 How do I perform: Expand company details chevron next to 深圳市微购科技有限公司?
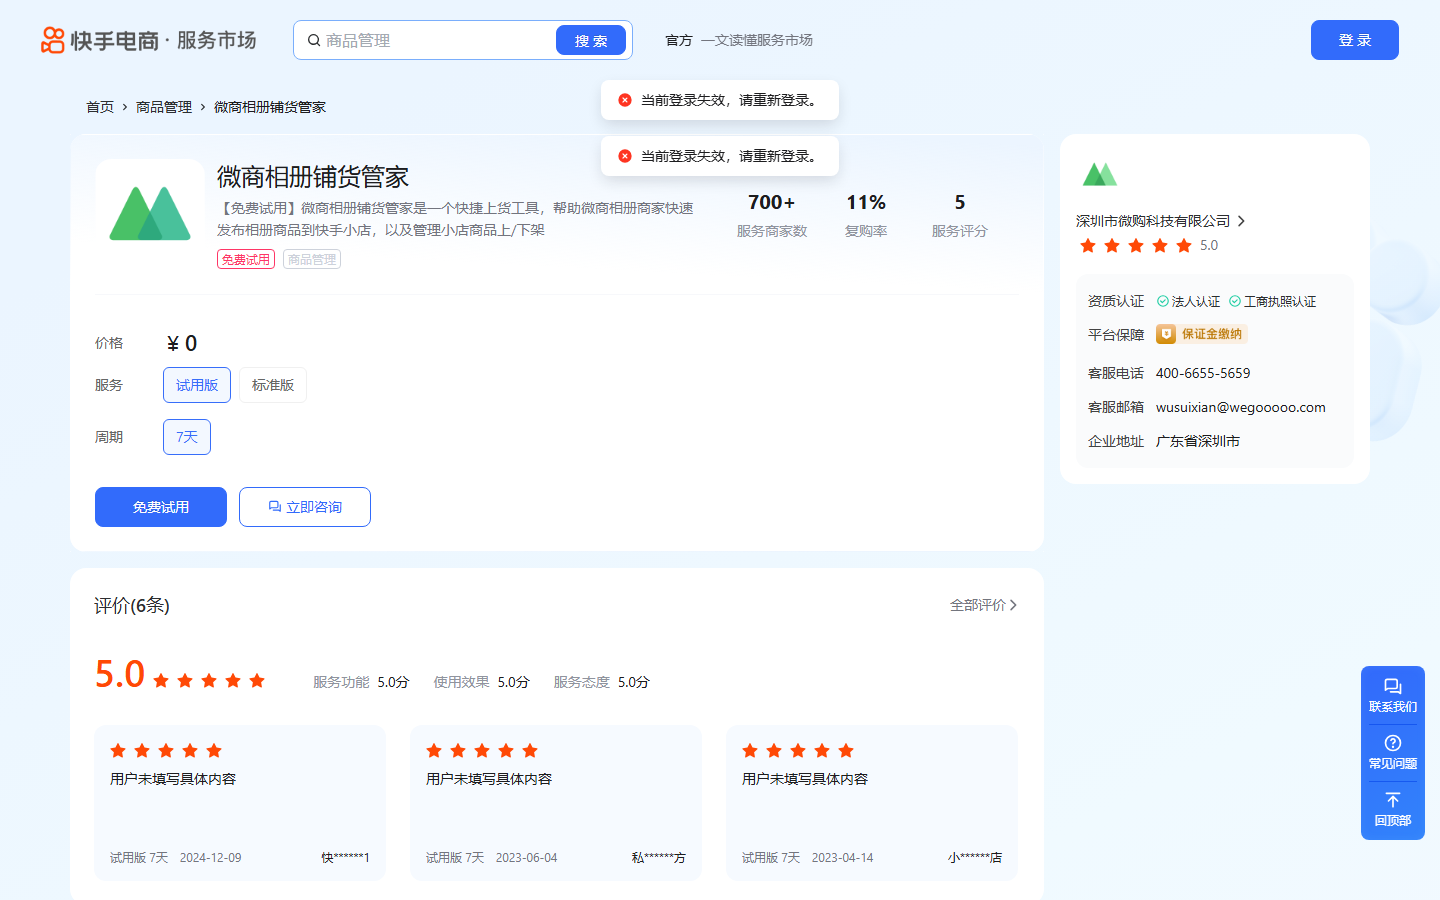(x=1241, y=221)
